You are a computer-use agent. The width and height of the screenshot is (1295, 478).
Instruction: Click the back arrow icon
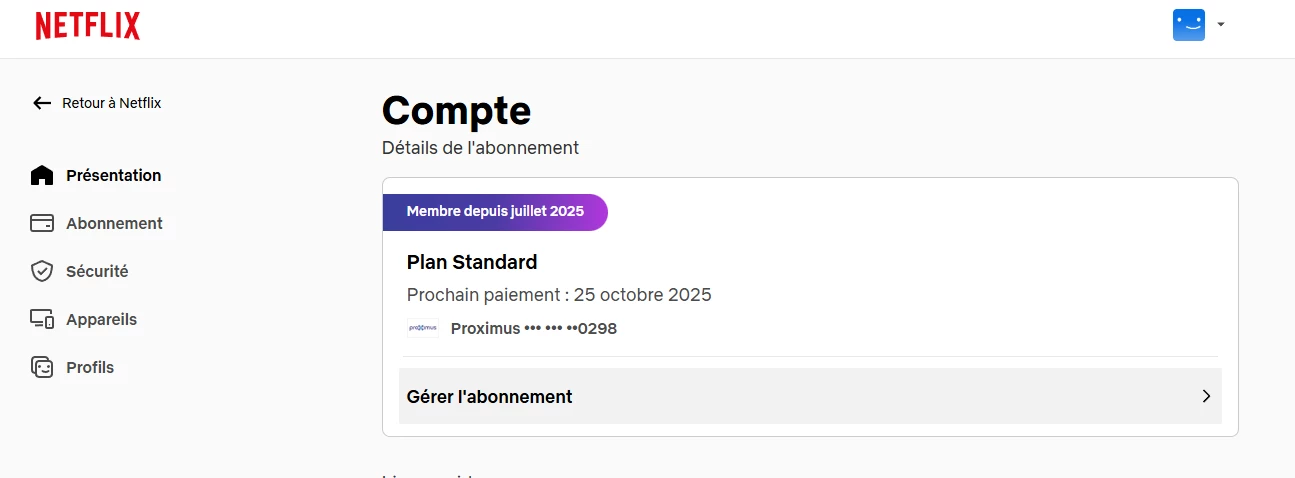pos(42,103)
